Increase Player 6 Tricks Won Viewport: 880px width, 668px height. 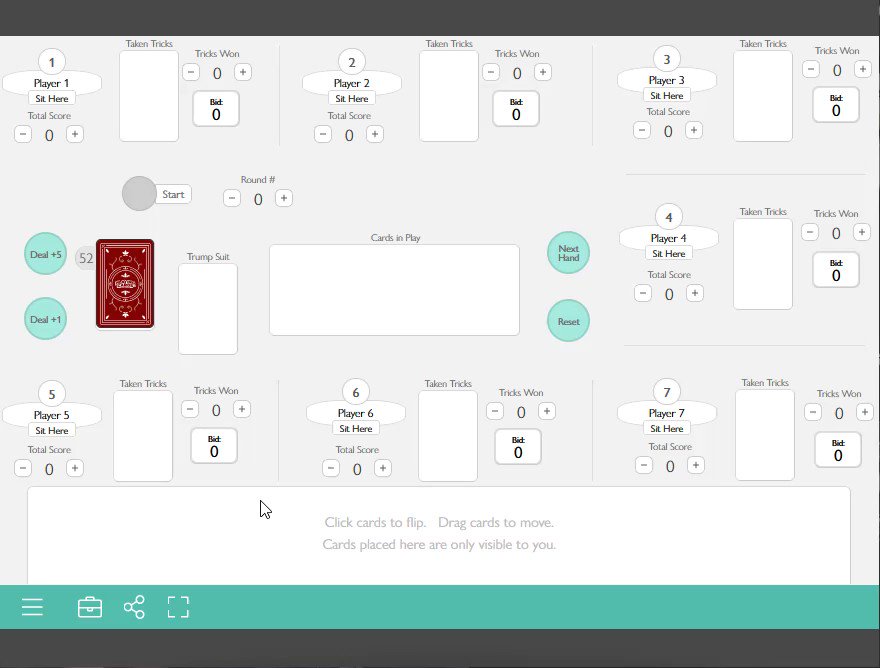click(x=547, y=411)
